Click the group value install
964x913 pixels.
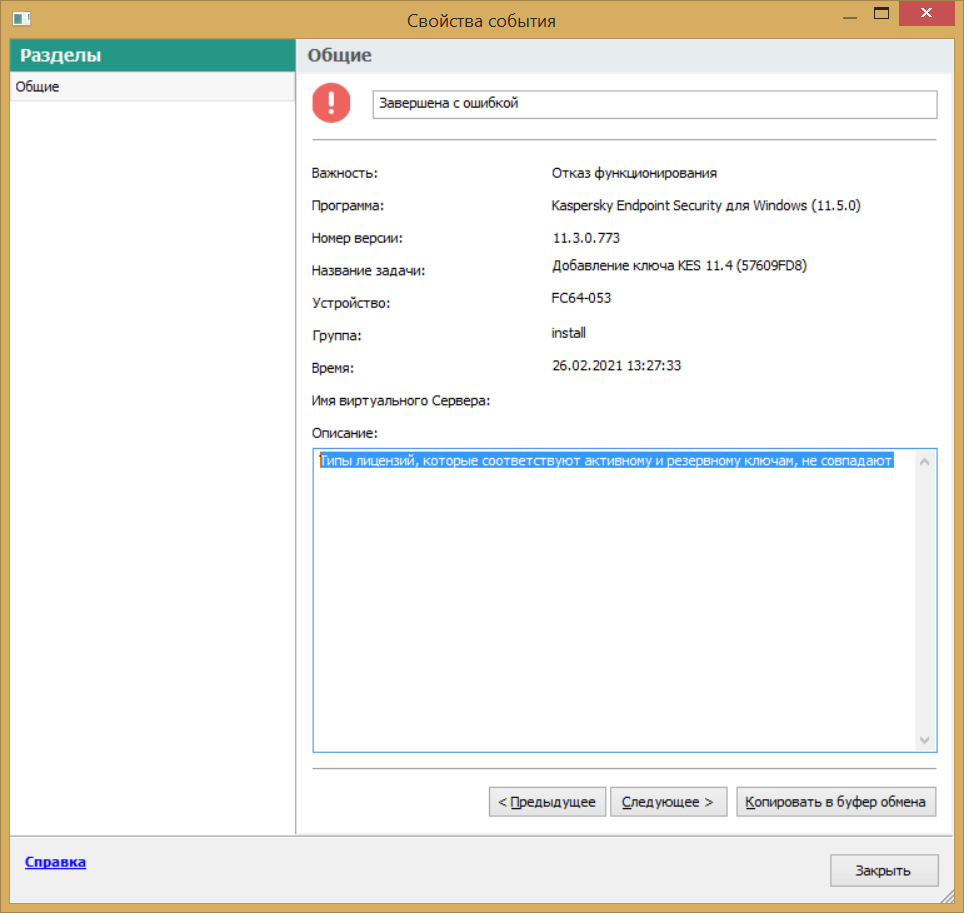tap(569, 333)
